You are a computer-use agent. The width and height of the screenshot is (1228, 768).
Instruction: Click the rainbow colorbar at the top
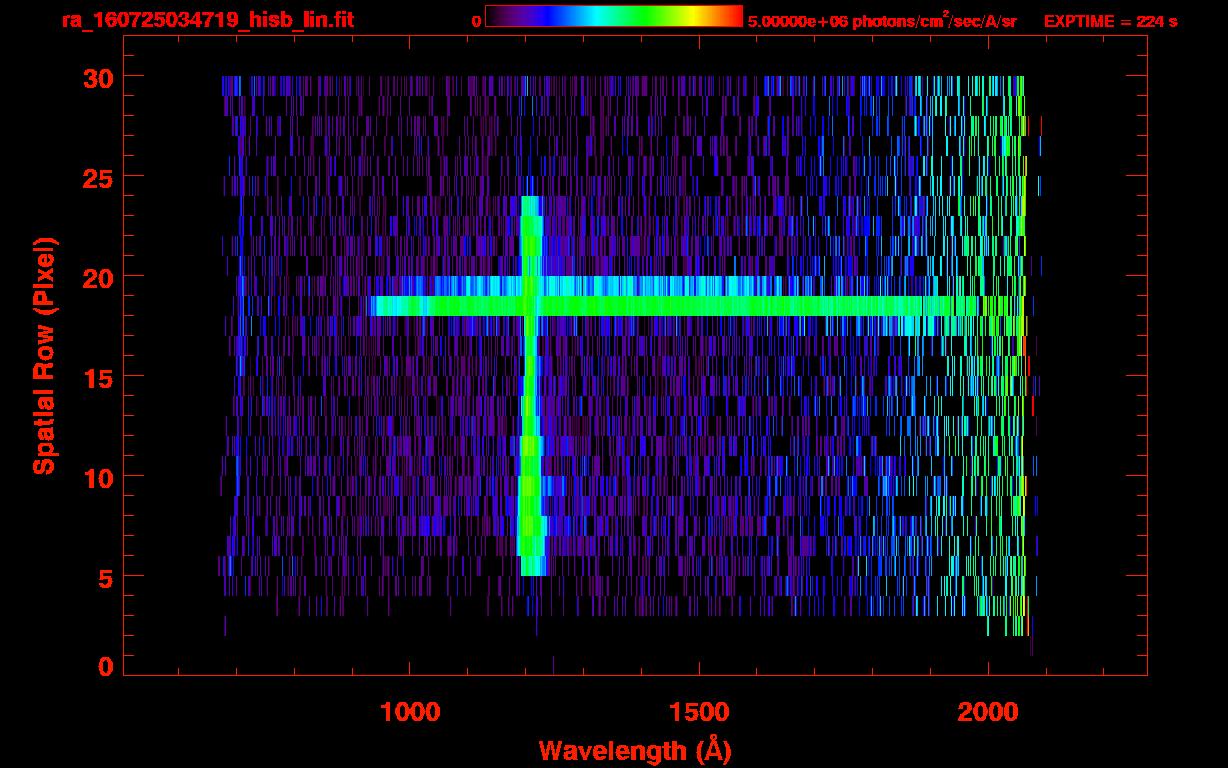click(x=613, y=17)
